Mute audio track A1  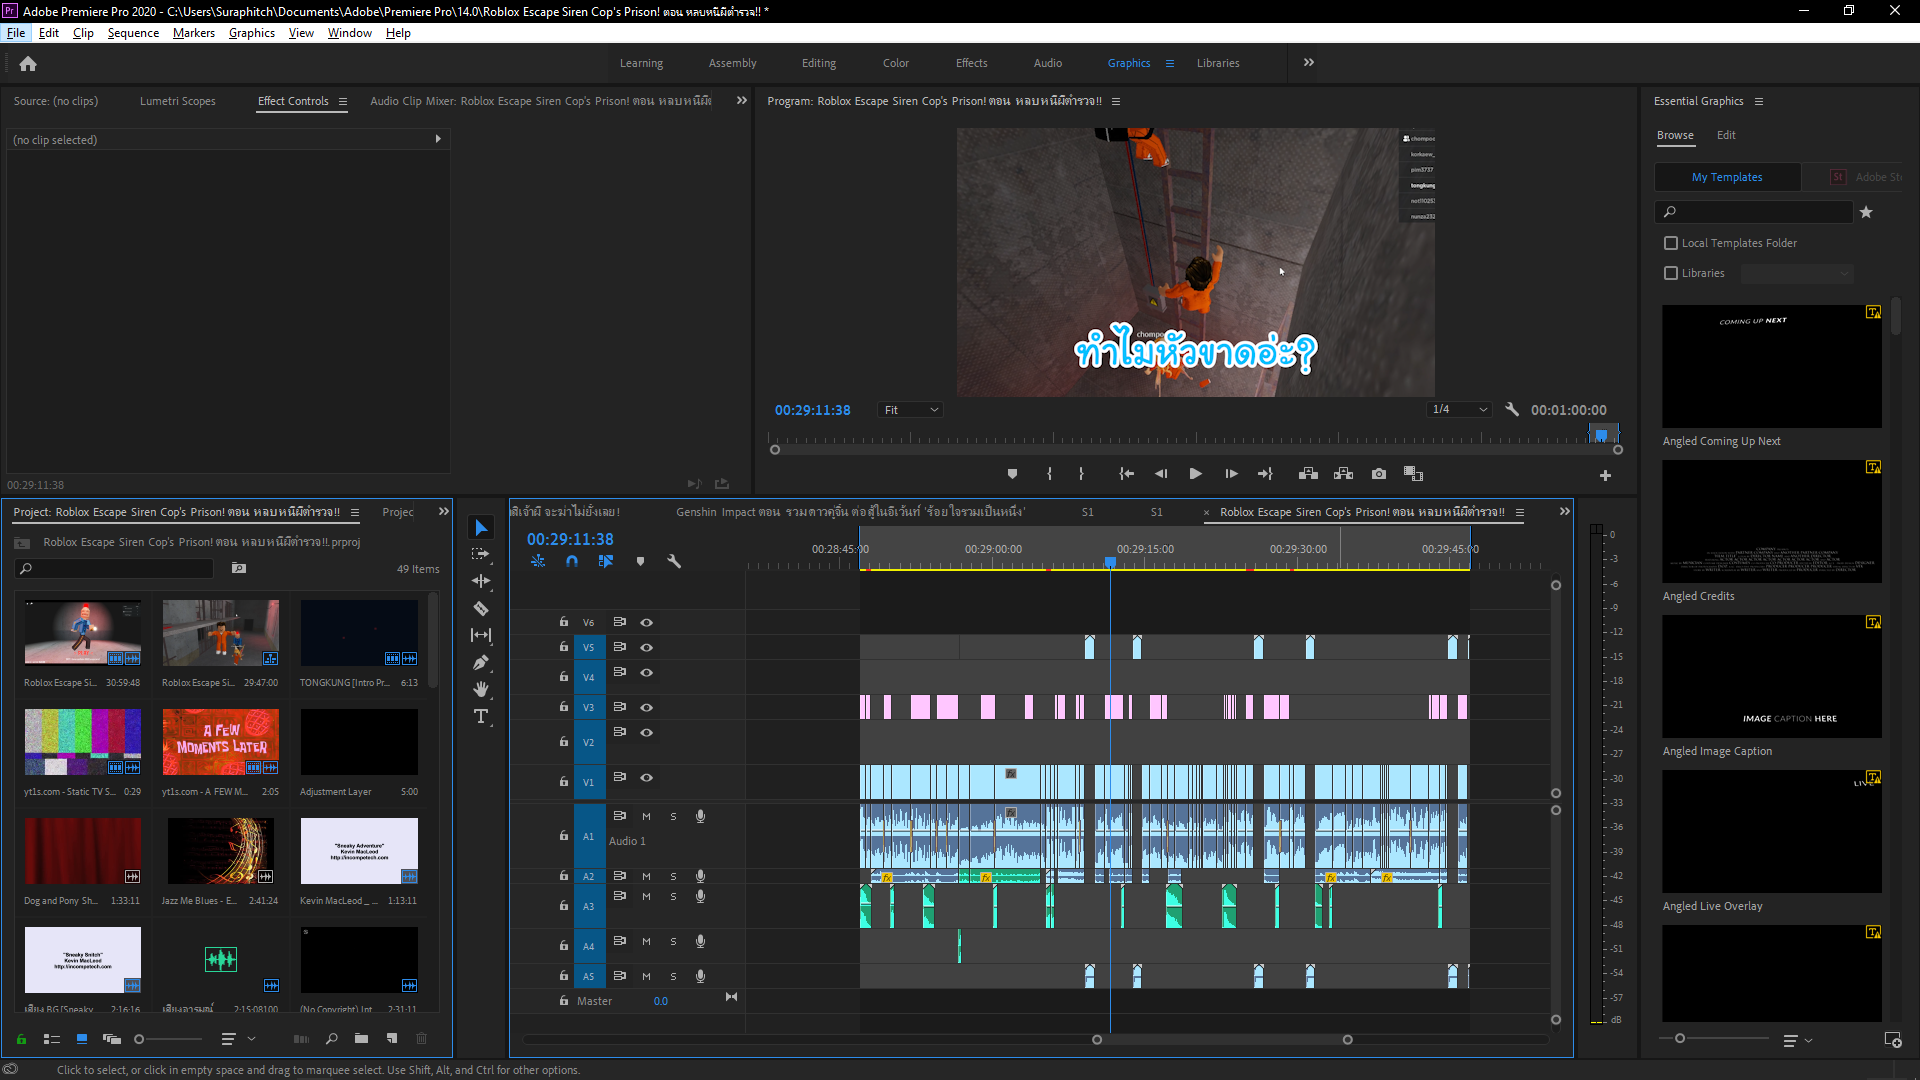click(x=646, y=817)
